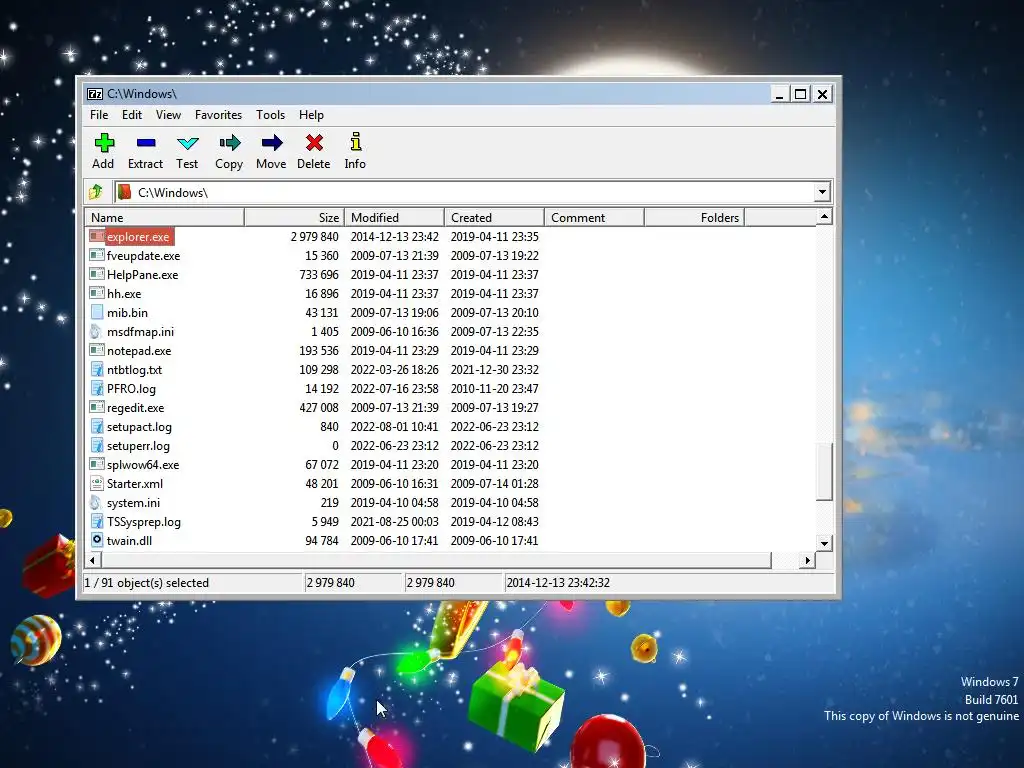
Task: Click the fveupdate.exe file icon
Action: (x=97, y=255)
